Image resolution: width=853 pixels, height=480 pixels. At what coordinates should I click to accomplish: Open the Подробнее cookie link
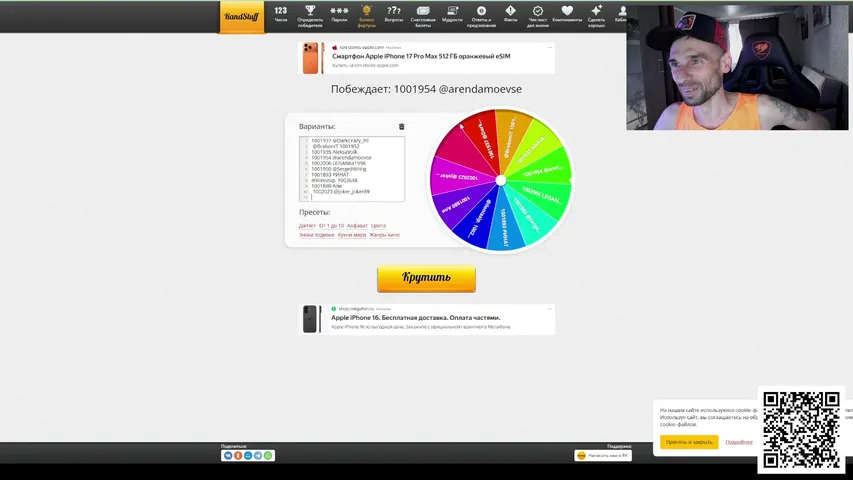(x=739, y=442)
